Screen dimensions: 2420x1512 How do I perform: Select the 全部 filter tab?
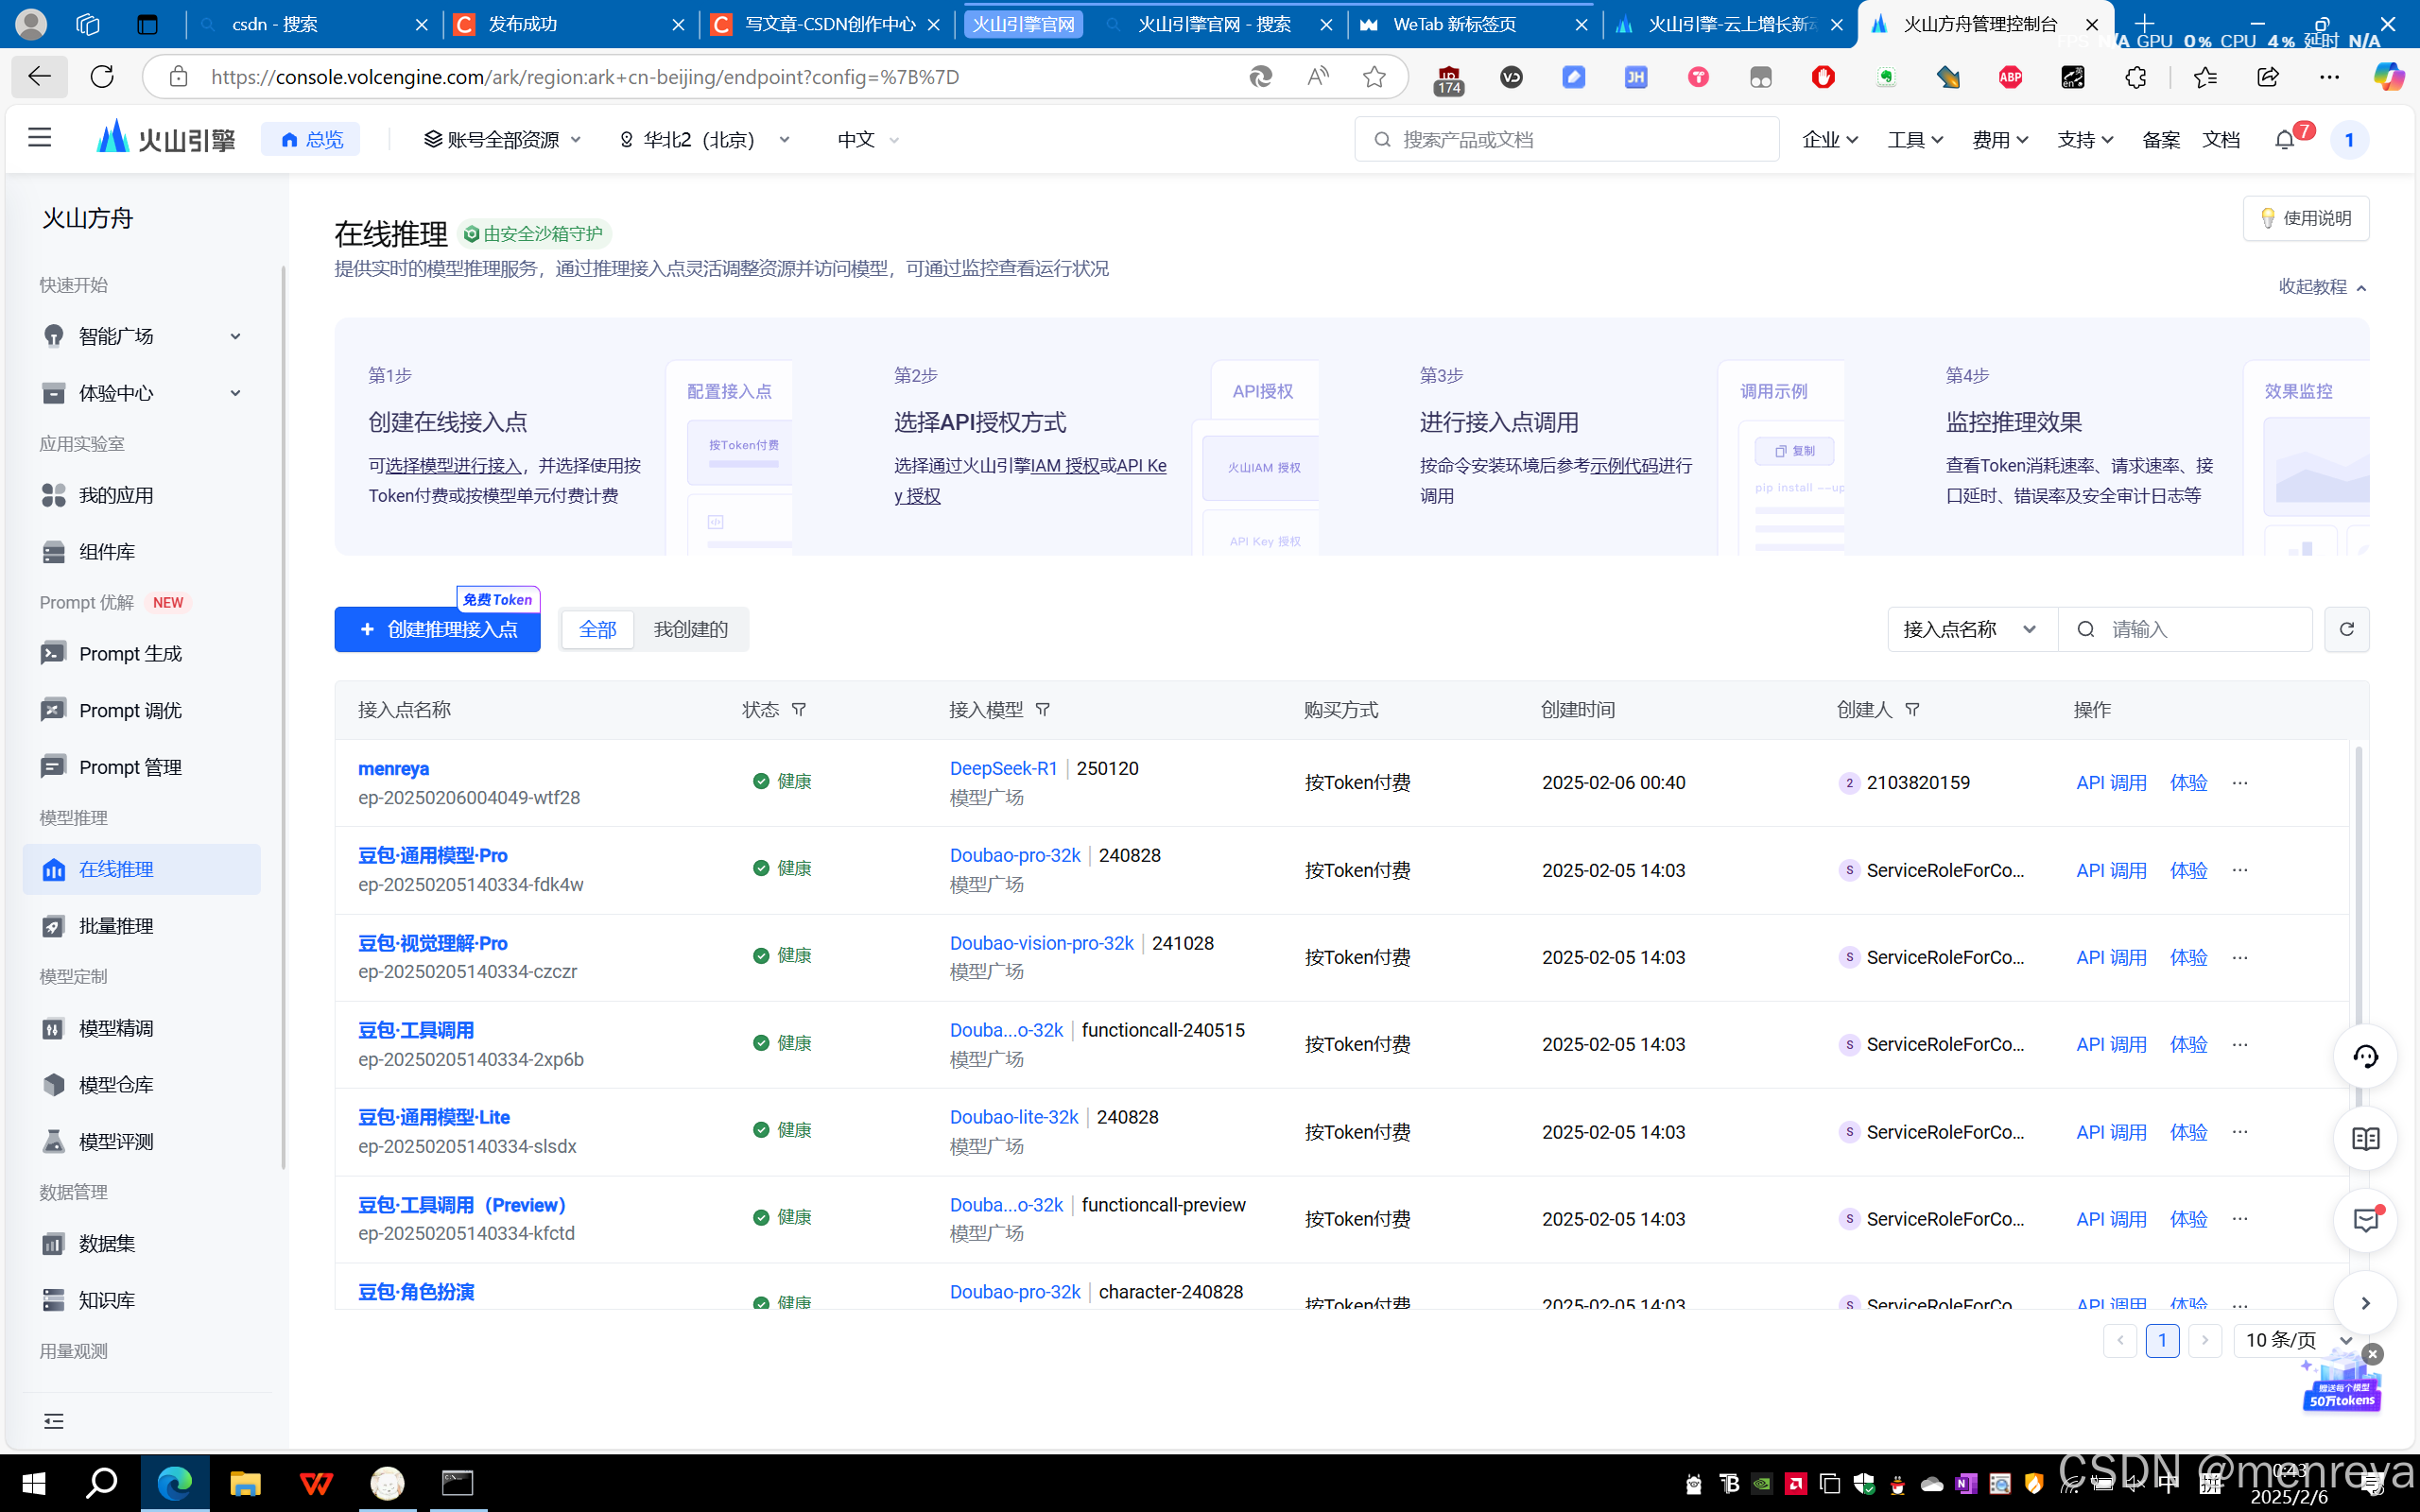click(x=597, y=629)
